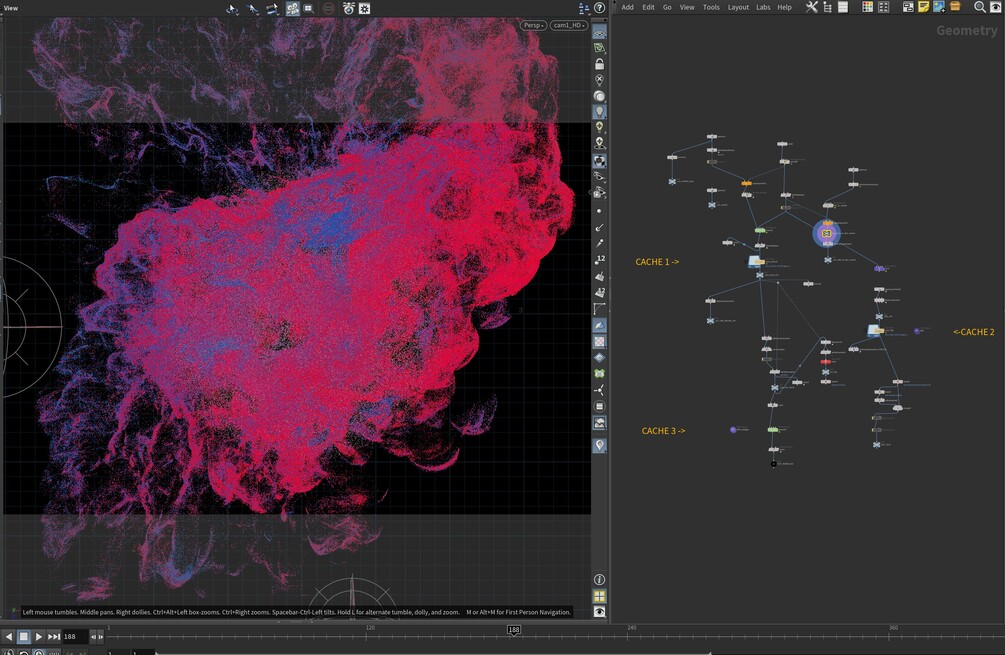Play the timeline forward
The height and width of the screenshot is (655, 1005).
pyautogui.click(x=38, y=636)
